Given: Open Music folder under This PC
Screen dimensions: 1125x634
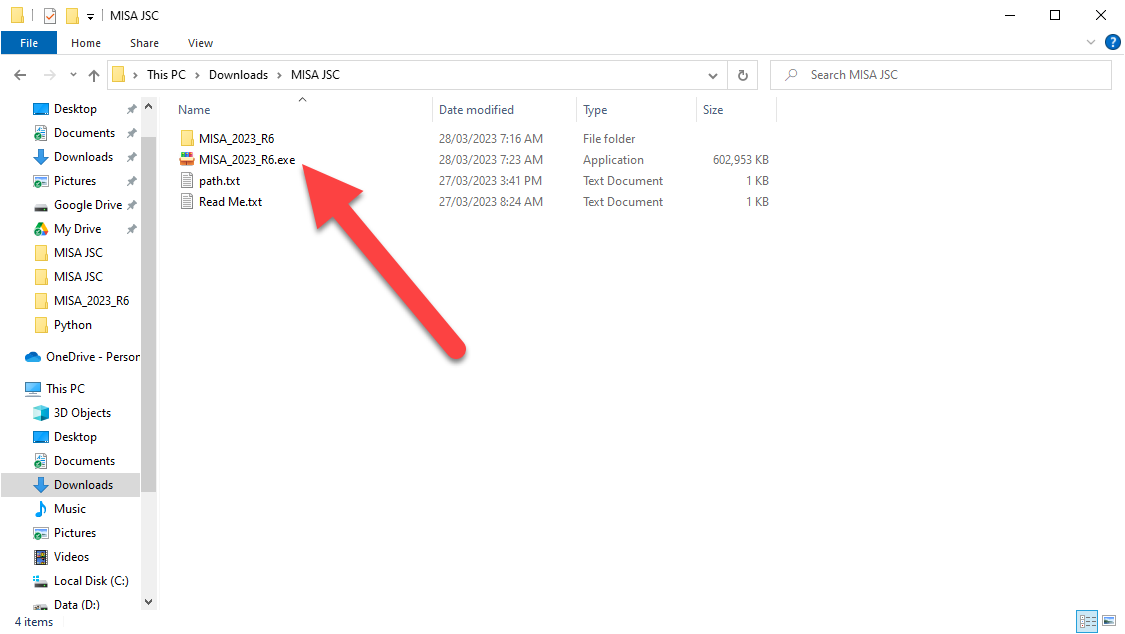Looking at the screenshot, I should point(70,509).
